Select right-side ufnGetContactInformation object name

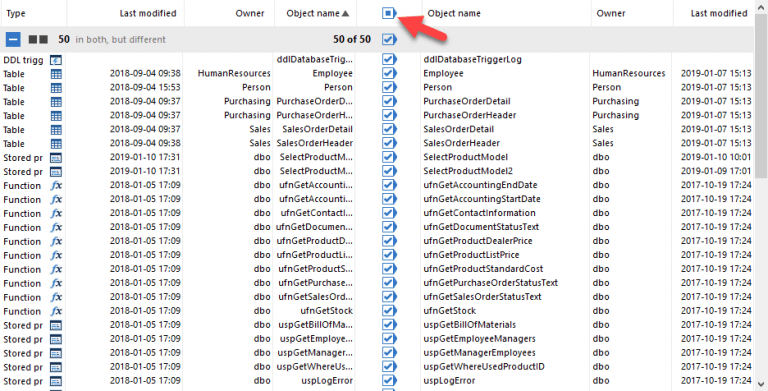point(480,213)
